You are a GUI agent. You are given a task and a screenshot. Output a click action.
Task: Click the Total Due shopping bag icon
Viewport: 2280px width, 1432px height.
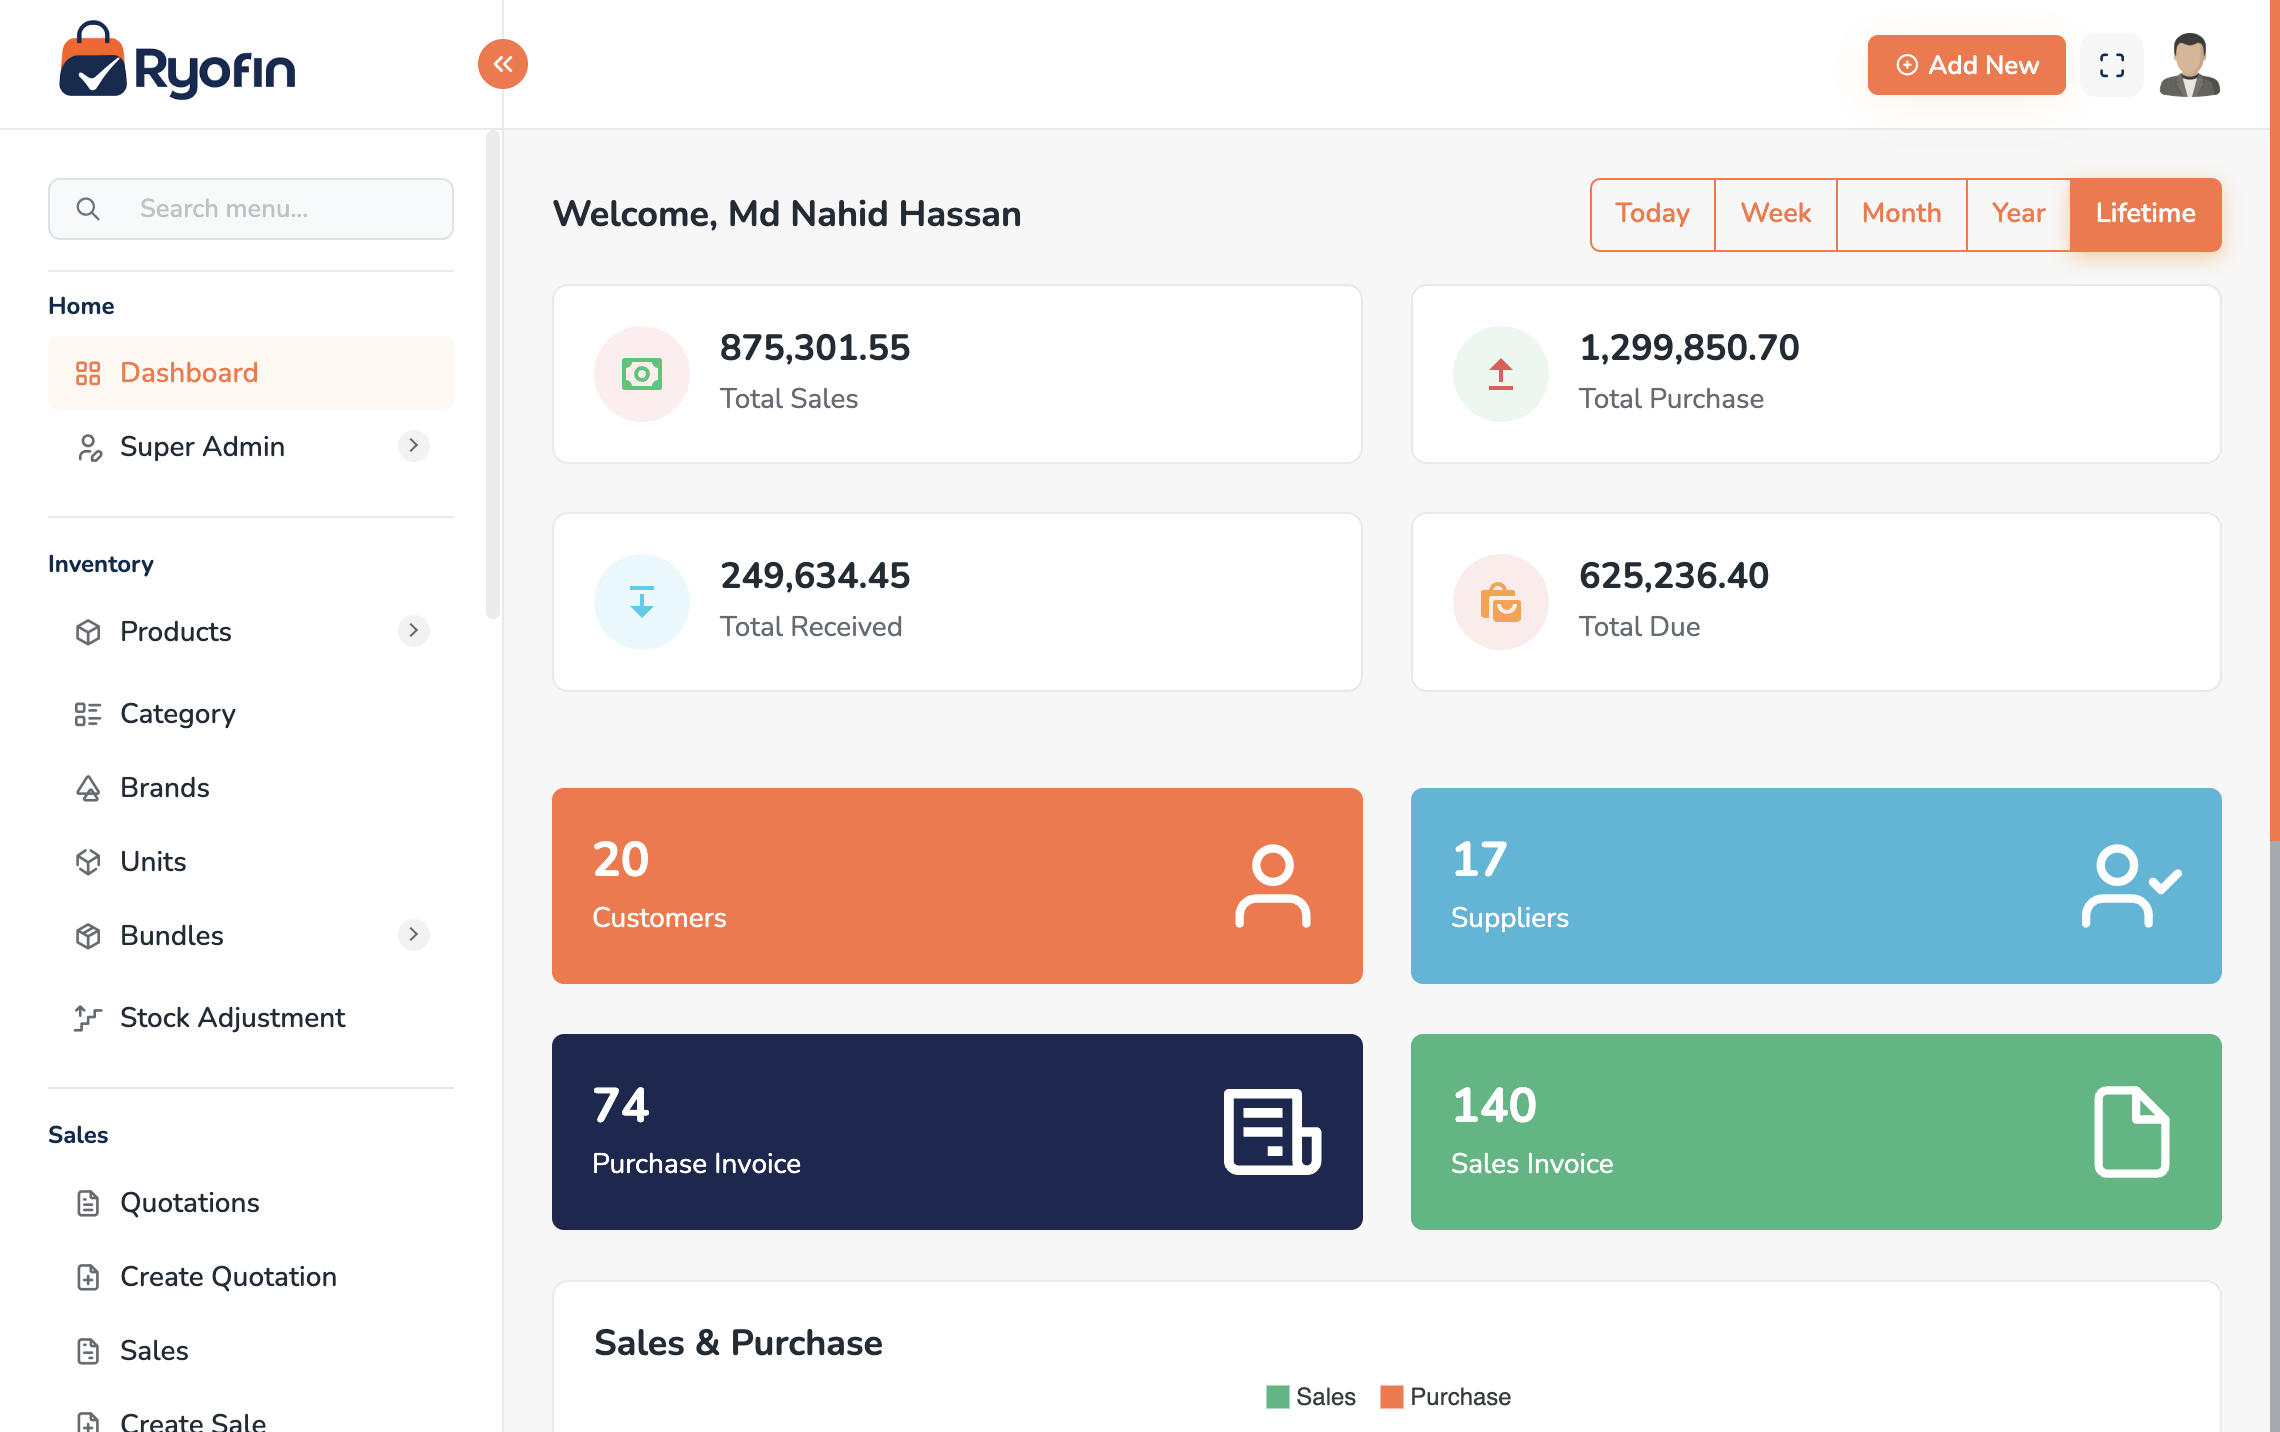click(x=1501, y=602)
